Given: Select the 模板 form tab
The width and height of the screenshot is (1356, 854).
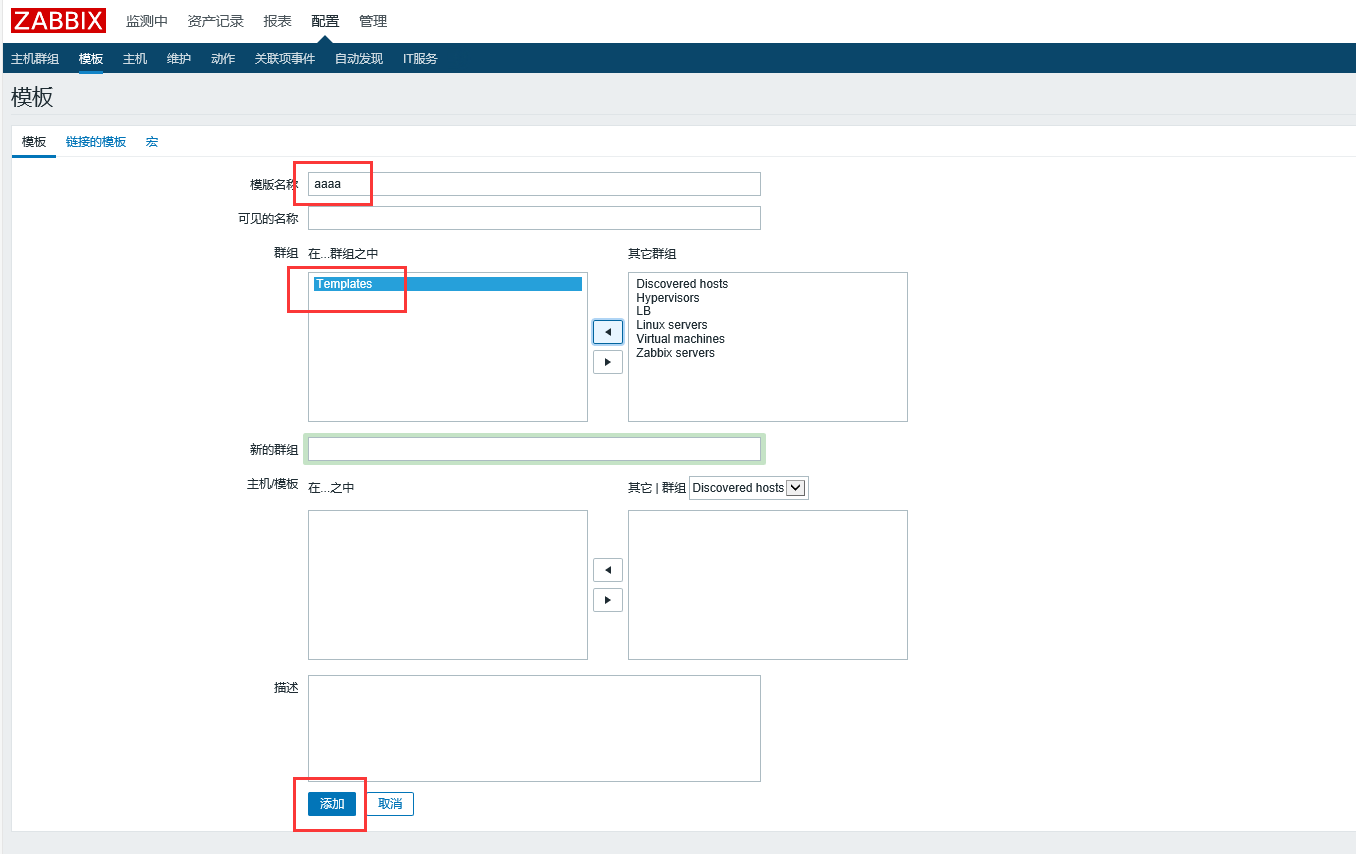Looking at the screenshot, I should pos(34,142).
